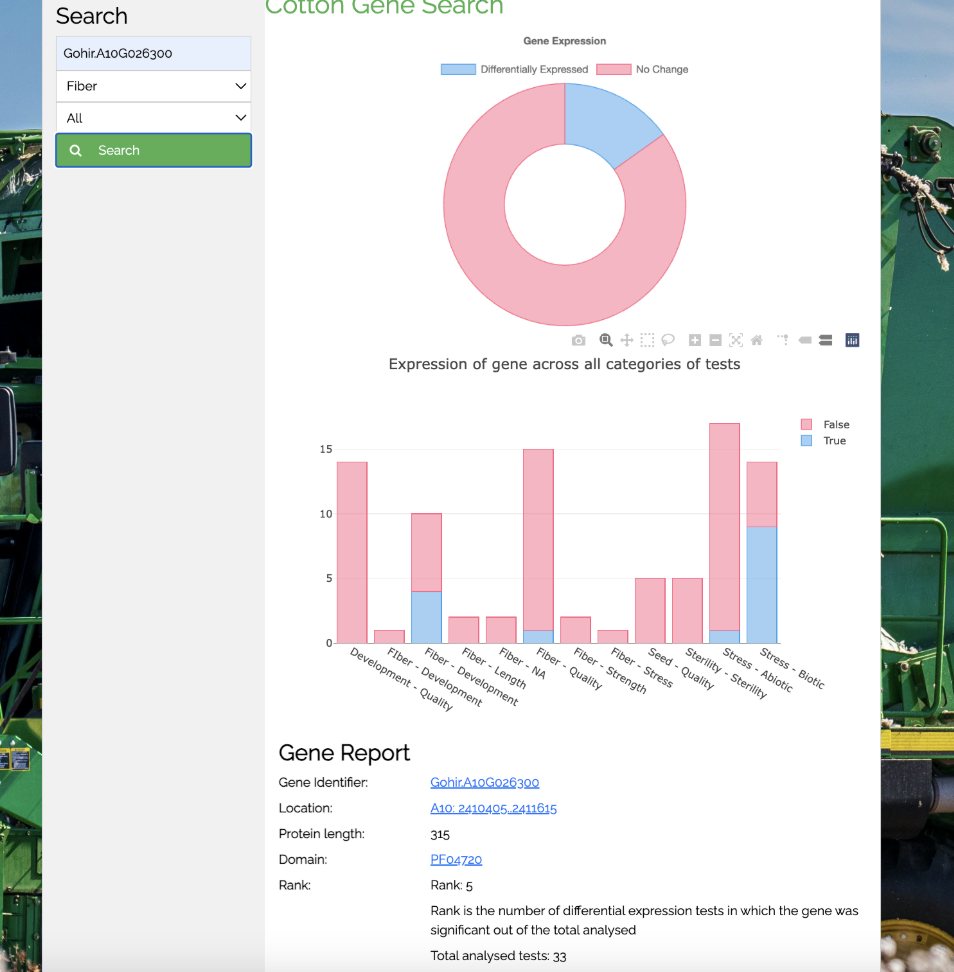This screenshot has width=954, height=972.
Task: Click the magnifier icon on Search button
Action: point(76,151)
